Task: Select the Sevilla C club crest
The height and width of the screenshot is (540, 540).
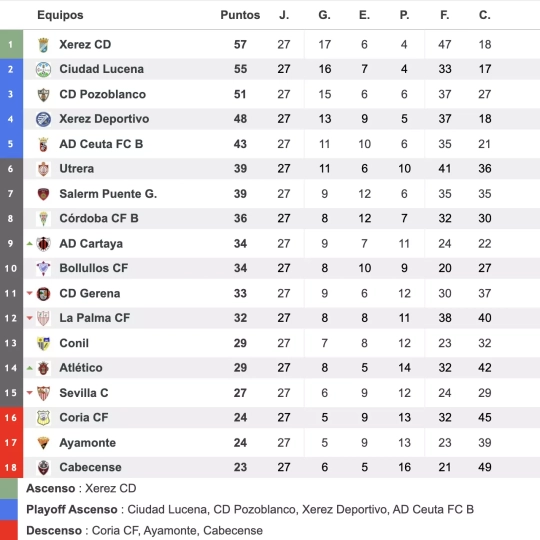Action: tap(43, 393)
